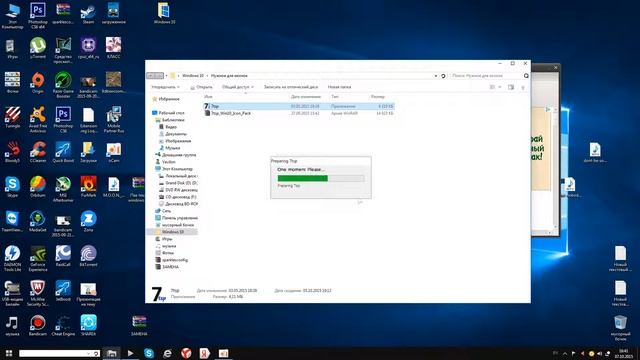The width and height of the screenshot is (640, 360).
Task: Select Избранное in the navigation pane
Action: (x=166, y=99)
